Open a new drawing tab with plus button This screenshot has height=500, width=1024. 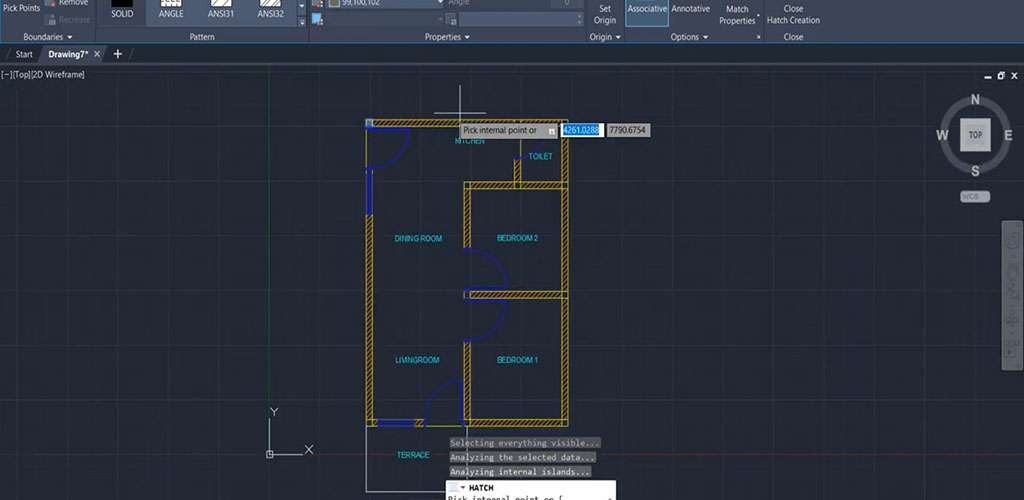(x=117, y=54)
